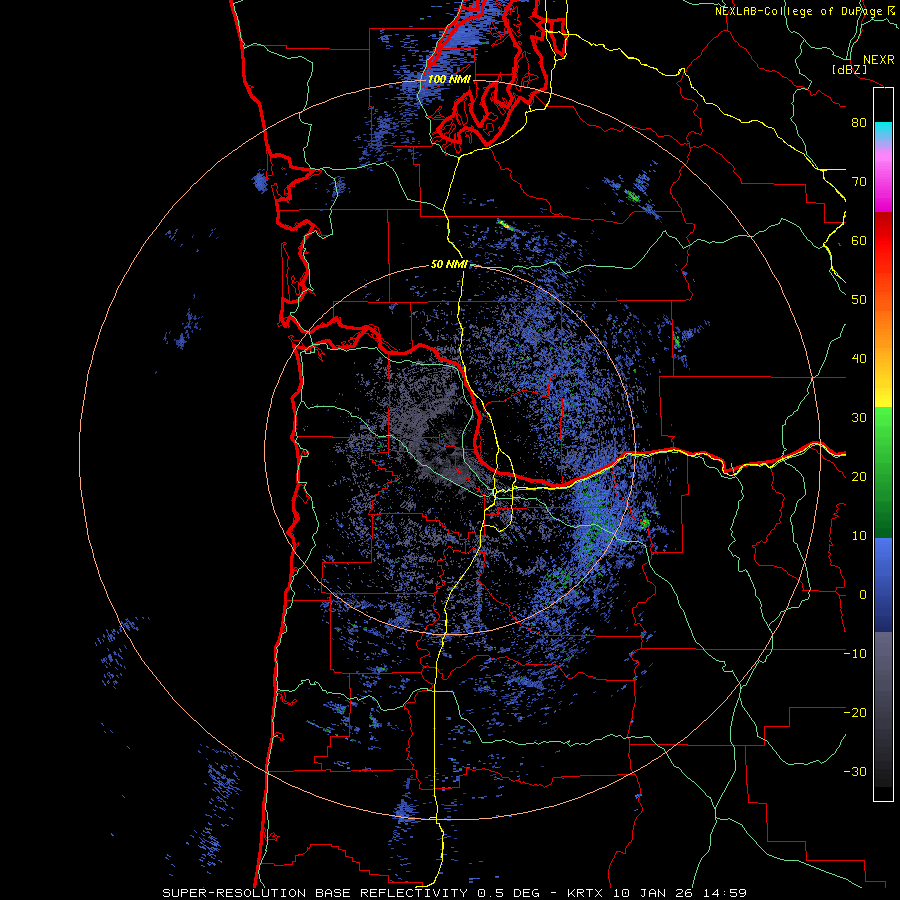
Task: Click the 10 JAN 26 date in caption
Action: coord(655,893)
